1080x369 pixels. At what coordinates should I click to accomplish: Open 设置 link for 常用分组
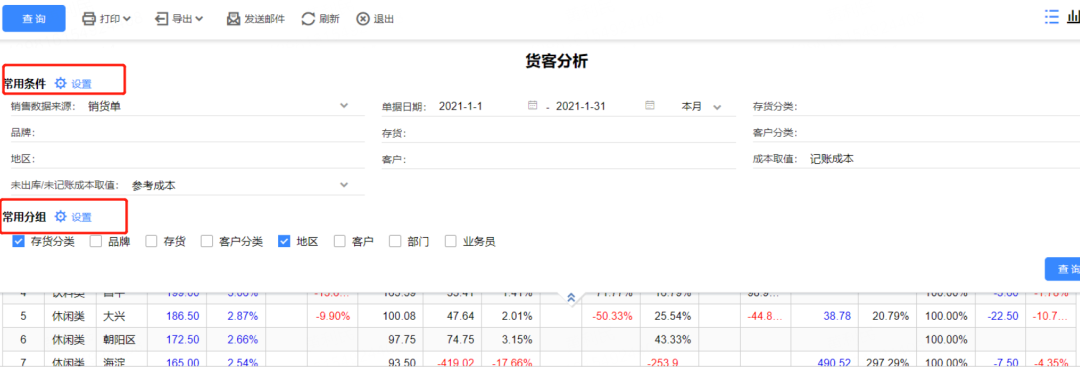tap(81, 218)
